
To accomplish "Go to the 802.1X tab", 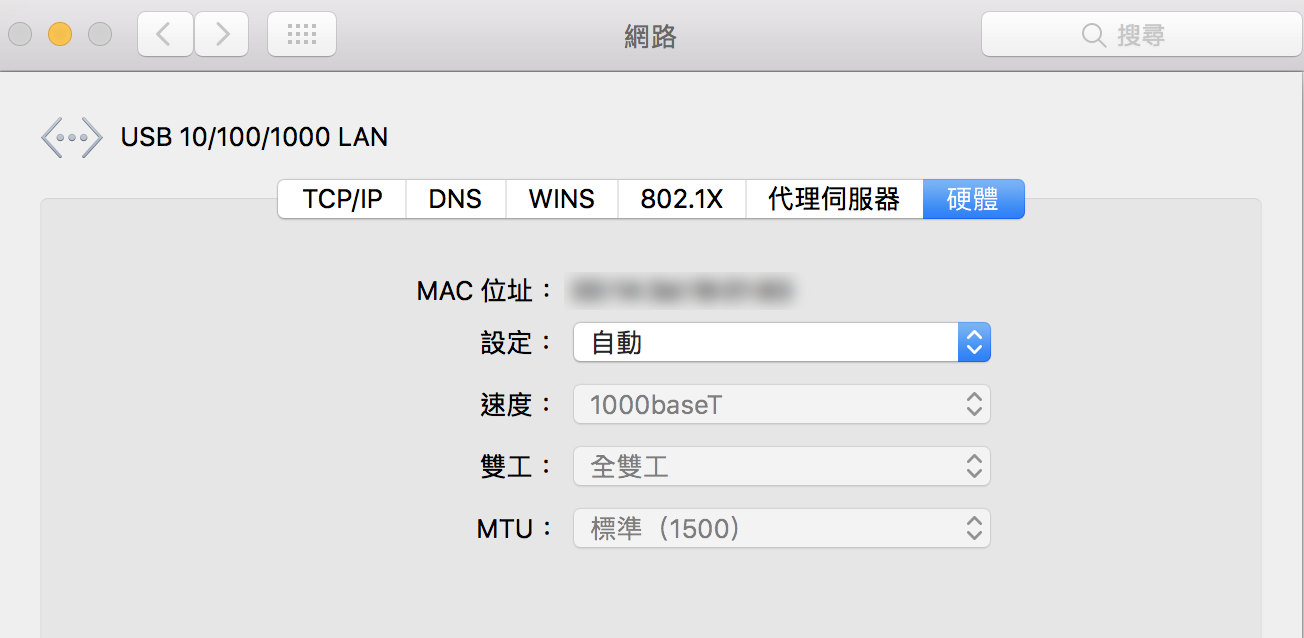I will (x=682, y=199).
